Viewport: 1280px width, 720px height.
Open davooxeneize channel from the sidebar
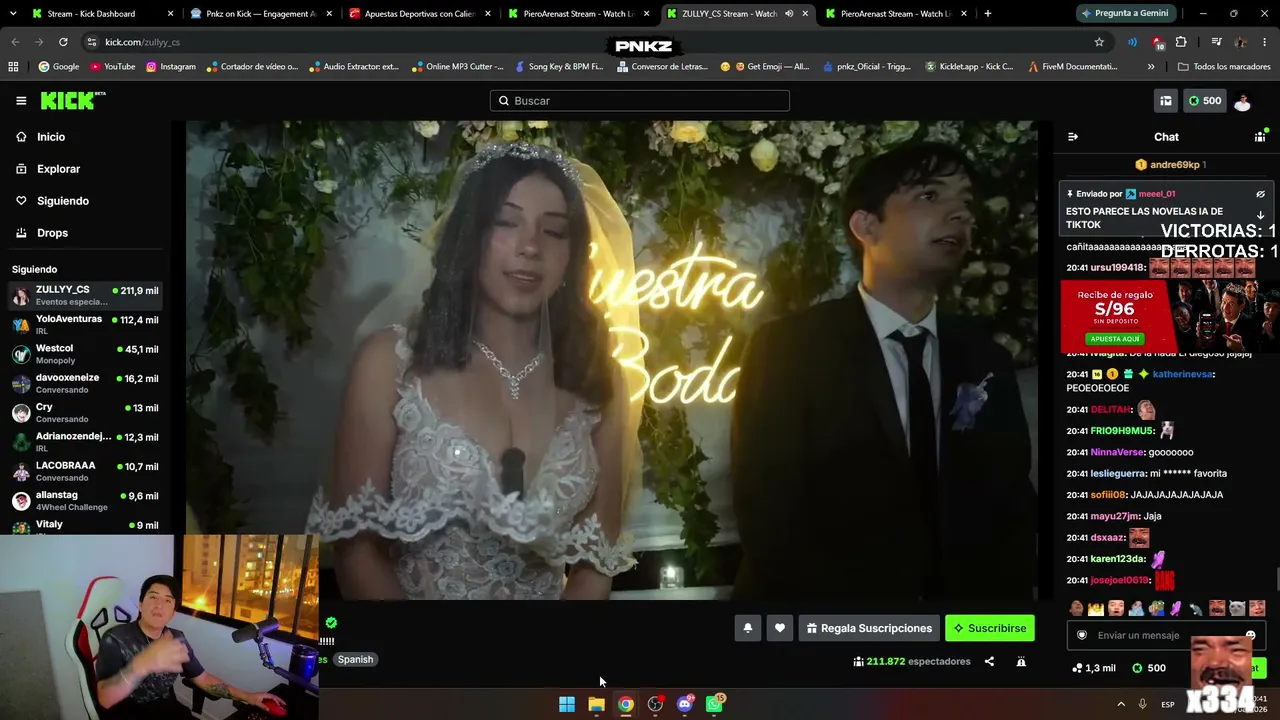85,383
